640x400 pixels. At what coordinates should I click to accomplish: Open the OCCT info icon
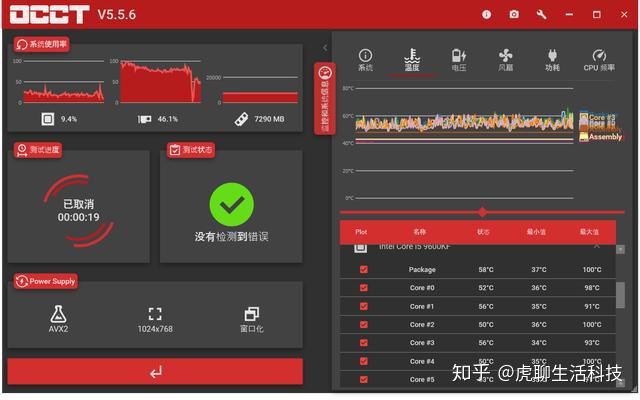coord(486,15)
